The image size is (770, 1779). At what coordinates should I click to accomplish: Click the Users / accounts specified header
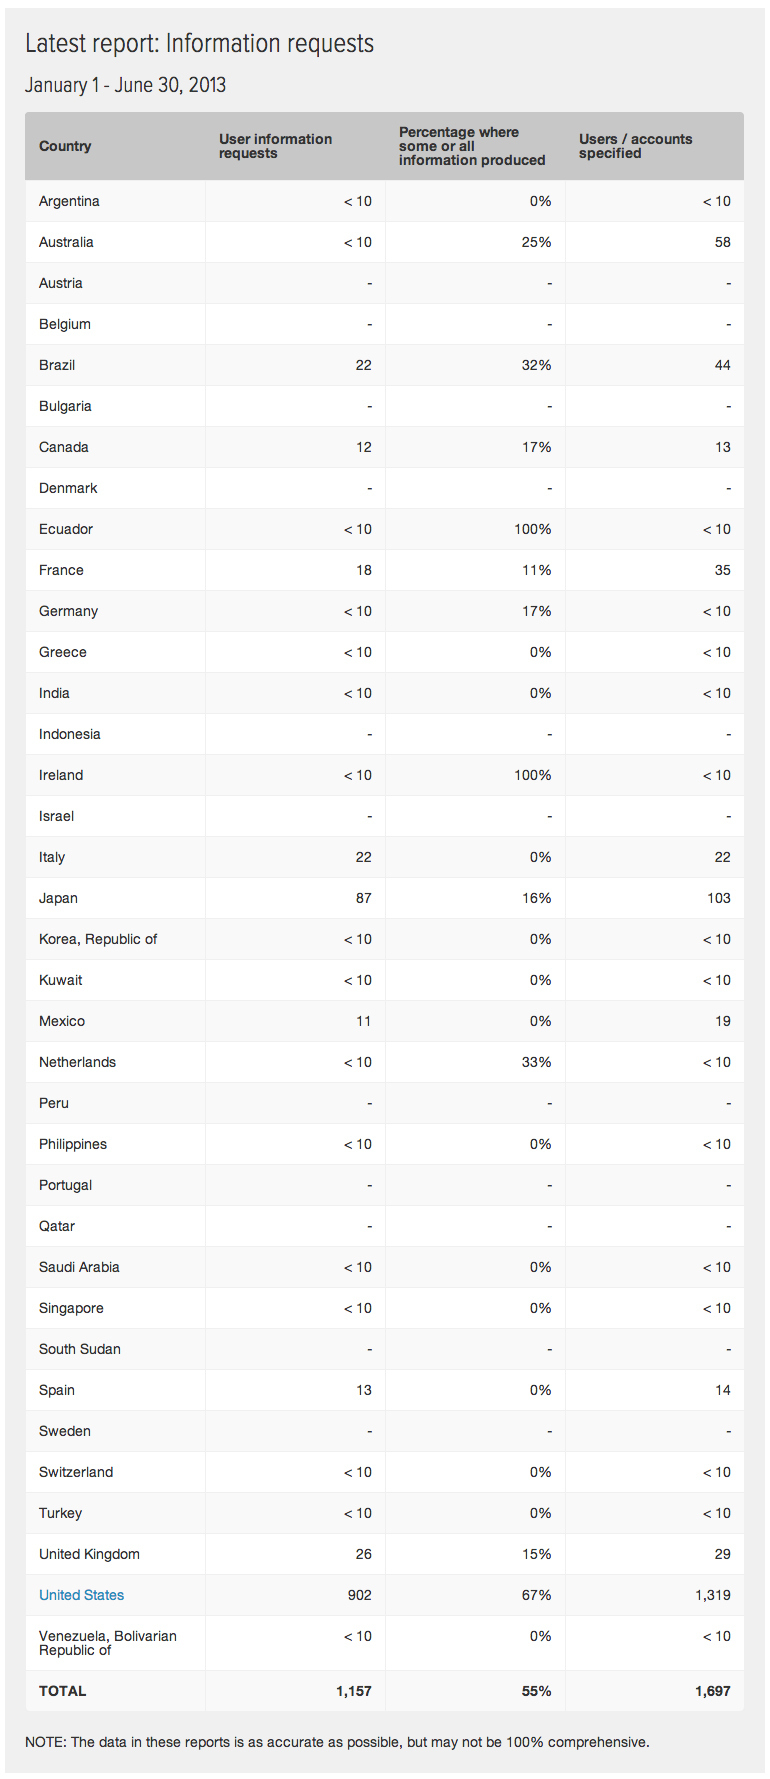(635, 146)
